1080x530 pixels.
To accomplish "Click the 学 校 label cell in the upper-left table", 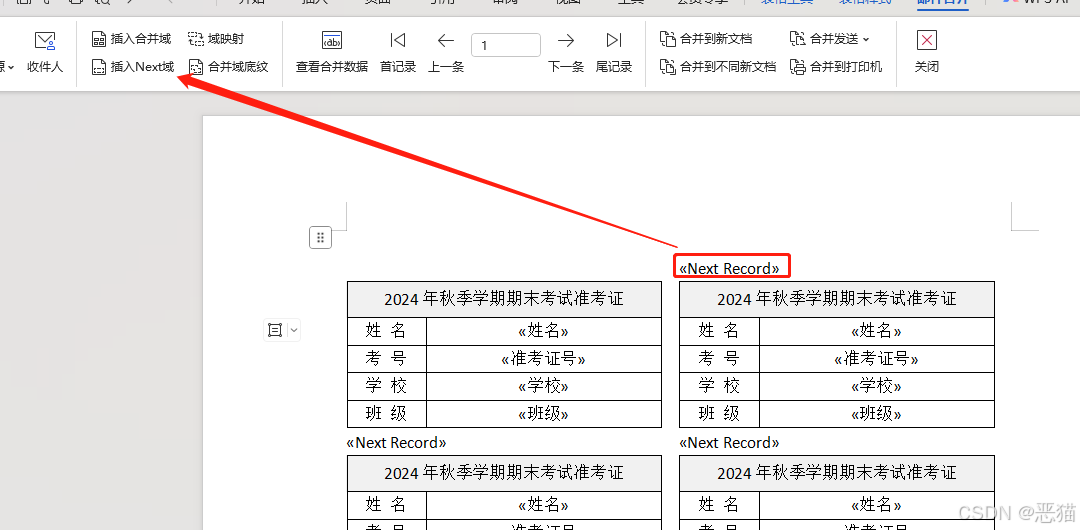I will (386, 387).
